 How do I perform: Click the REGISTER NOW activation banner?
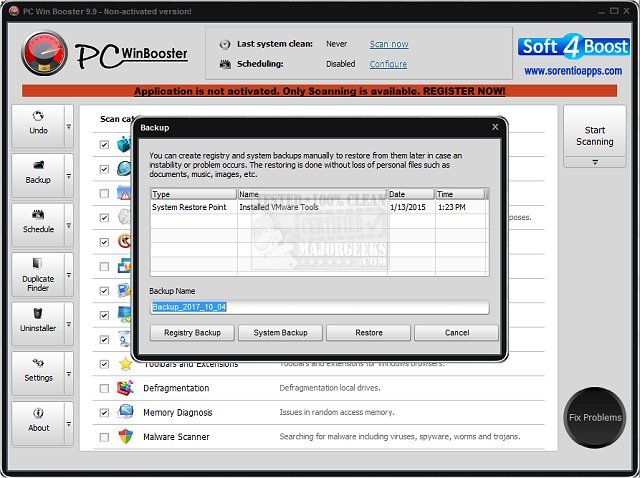click(x=320, y=91)
